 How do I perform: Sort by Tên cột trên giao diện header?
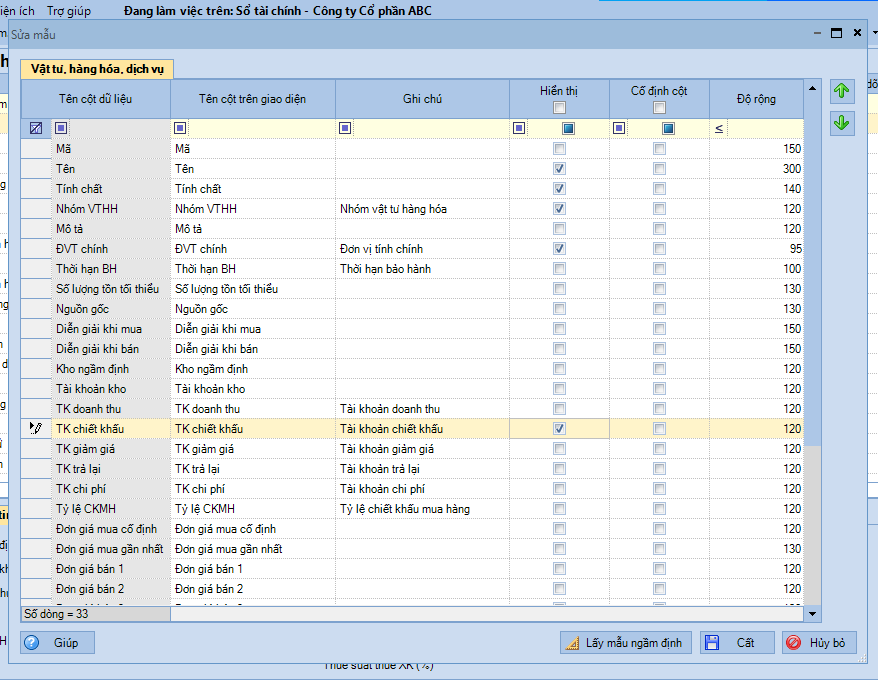click(x=253, y=99)
